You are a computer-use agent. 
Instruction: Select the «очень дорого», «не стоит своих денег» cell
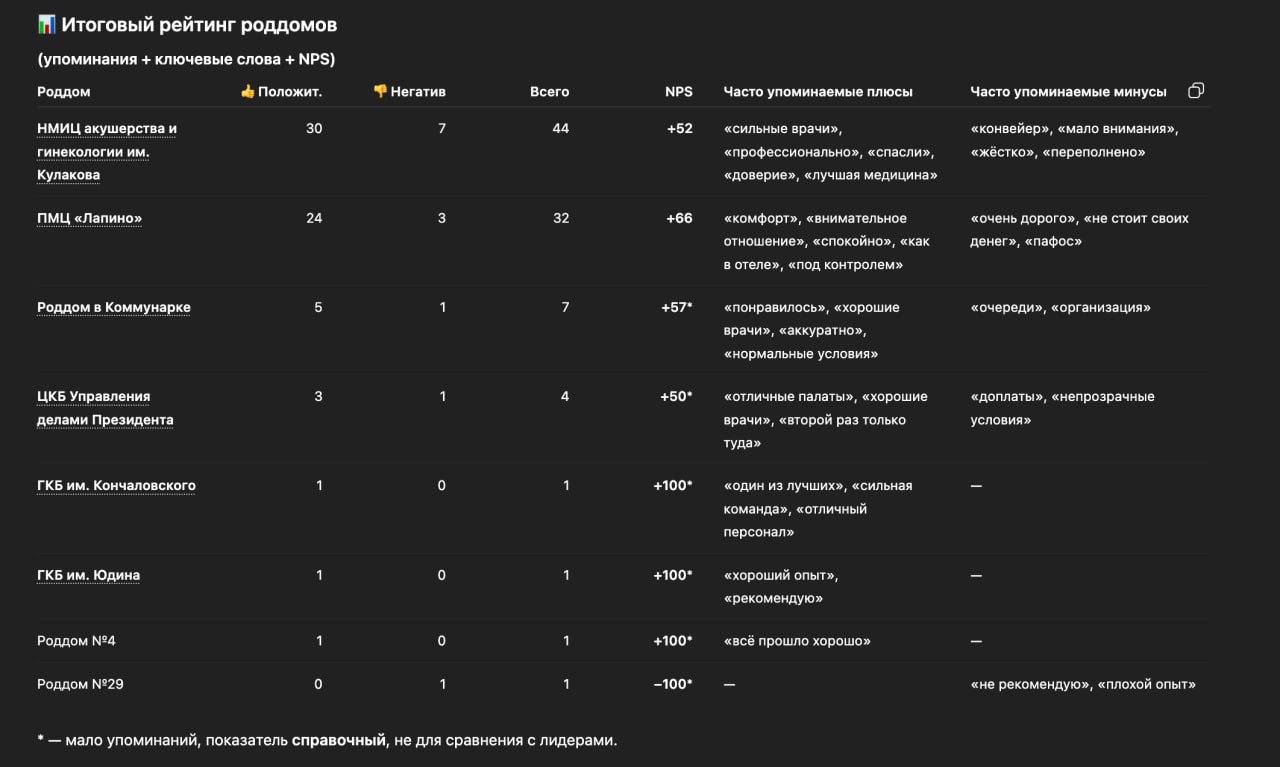click(x=1080, y=230)
